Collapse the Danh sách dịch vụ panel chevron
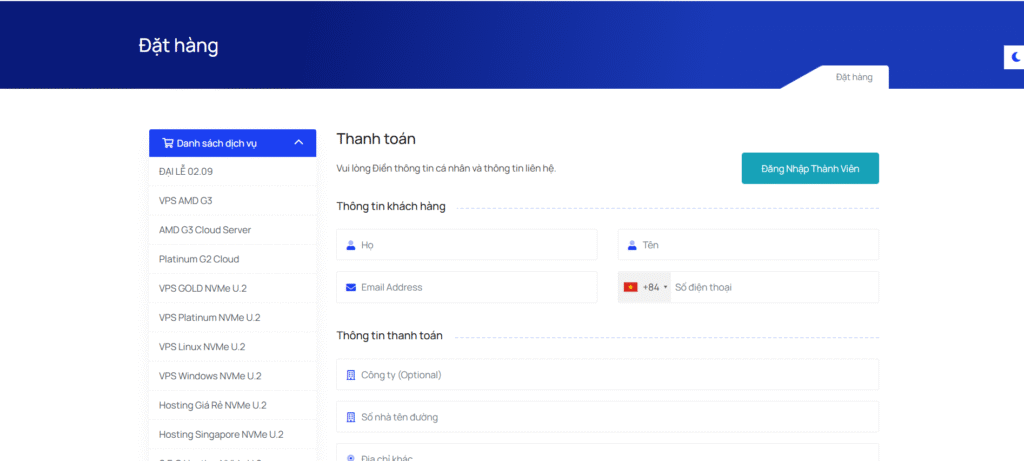The width and height of the screenshot is (1024, 461). coord(298,143)
